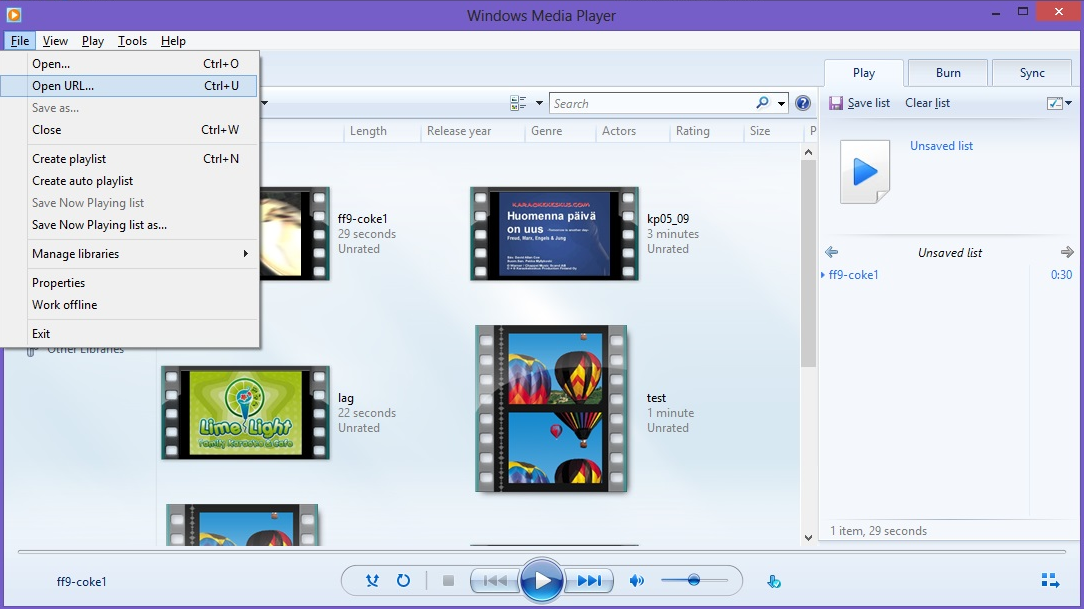The height and width of the screenshot is (609, 1084).
Task: Toggle repeat mode button
Action: (x=404, y=580)
